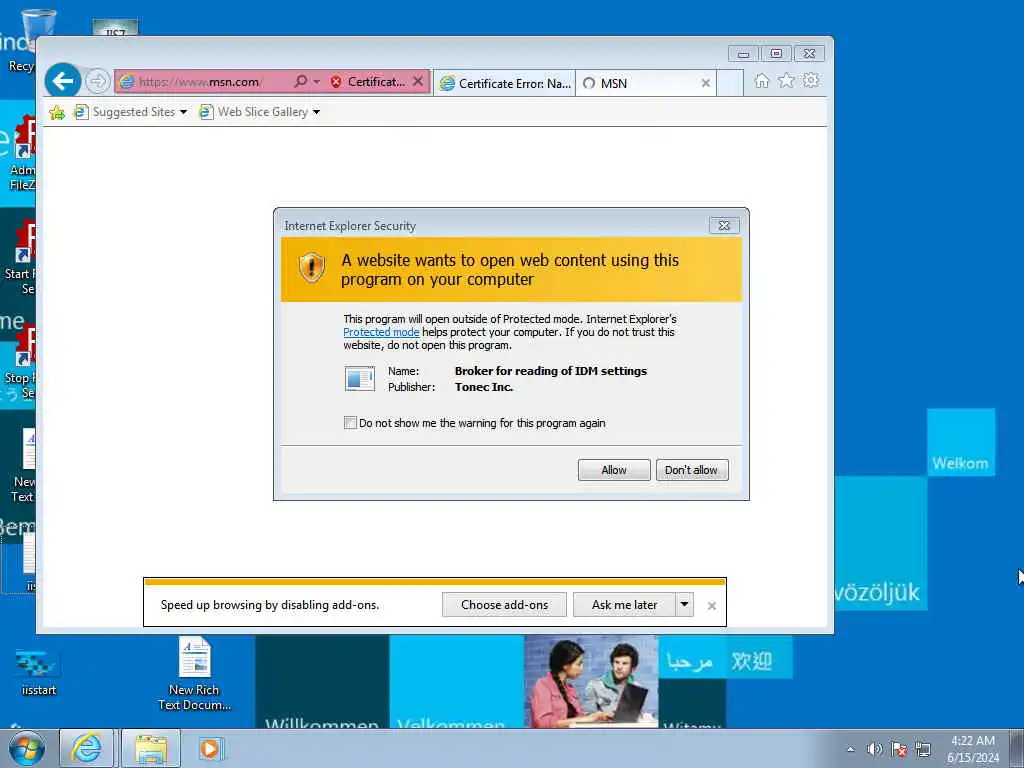Click the Tonec Inc. publisher name
Viewport: 1024px width, 768px height.
[484, 387]
